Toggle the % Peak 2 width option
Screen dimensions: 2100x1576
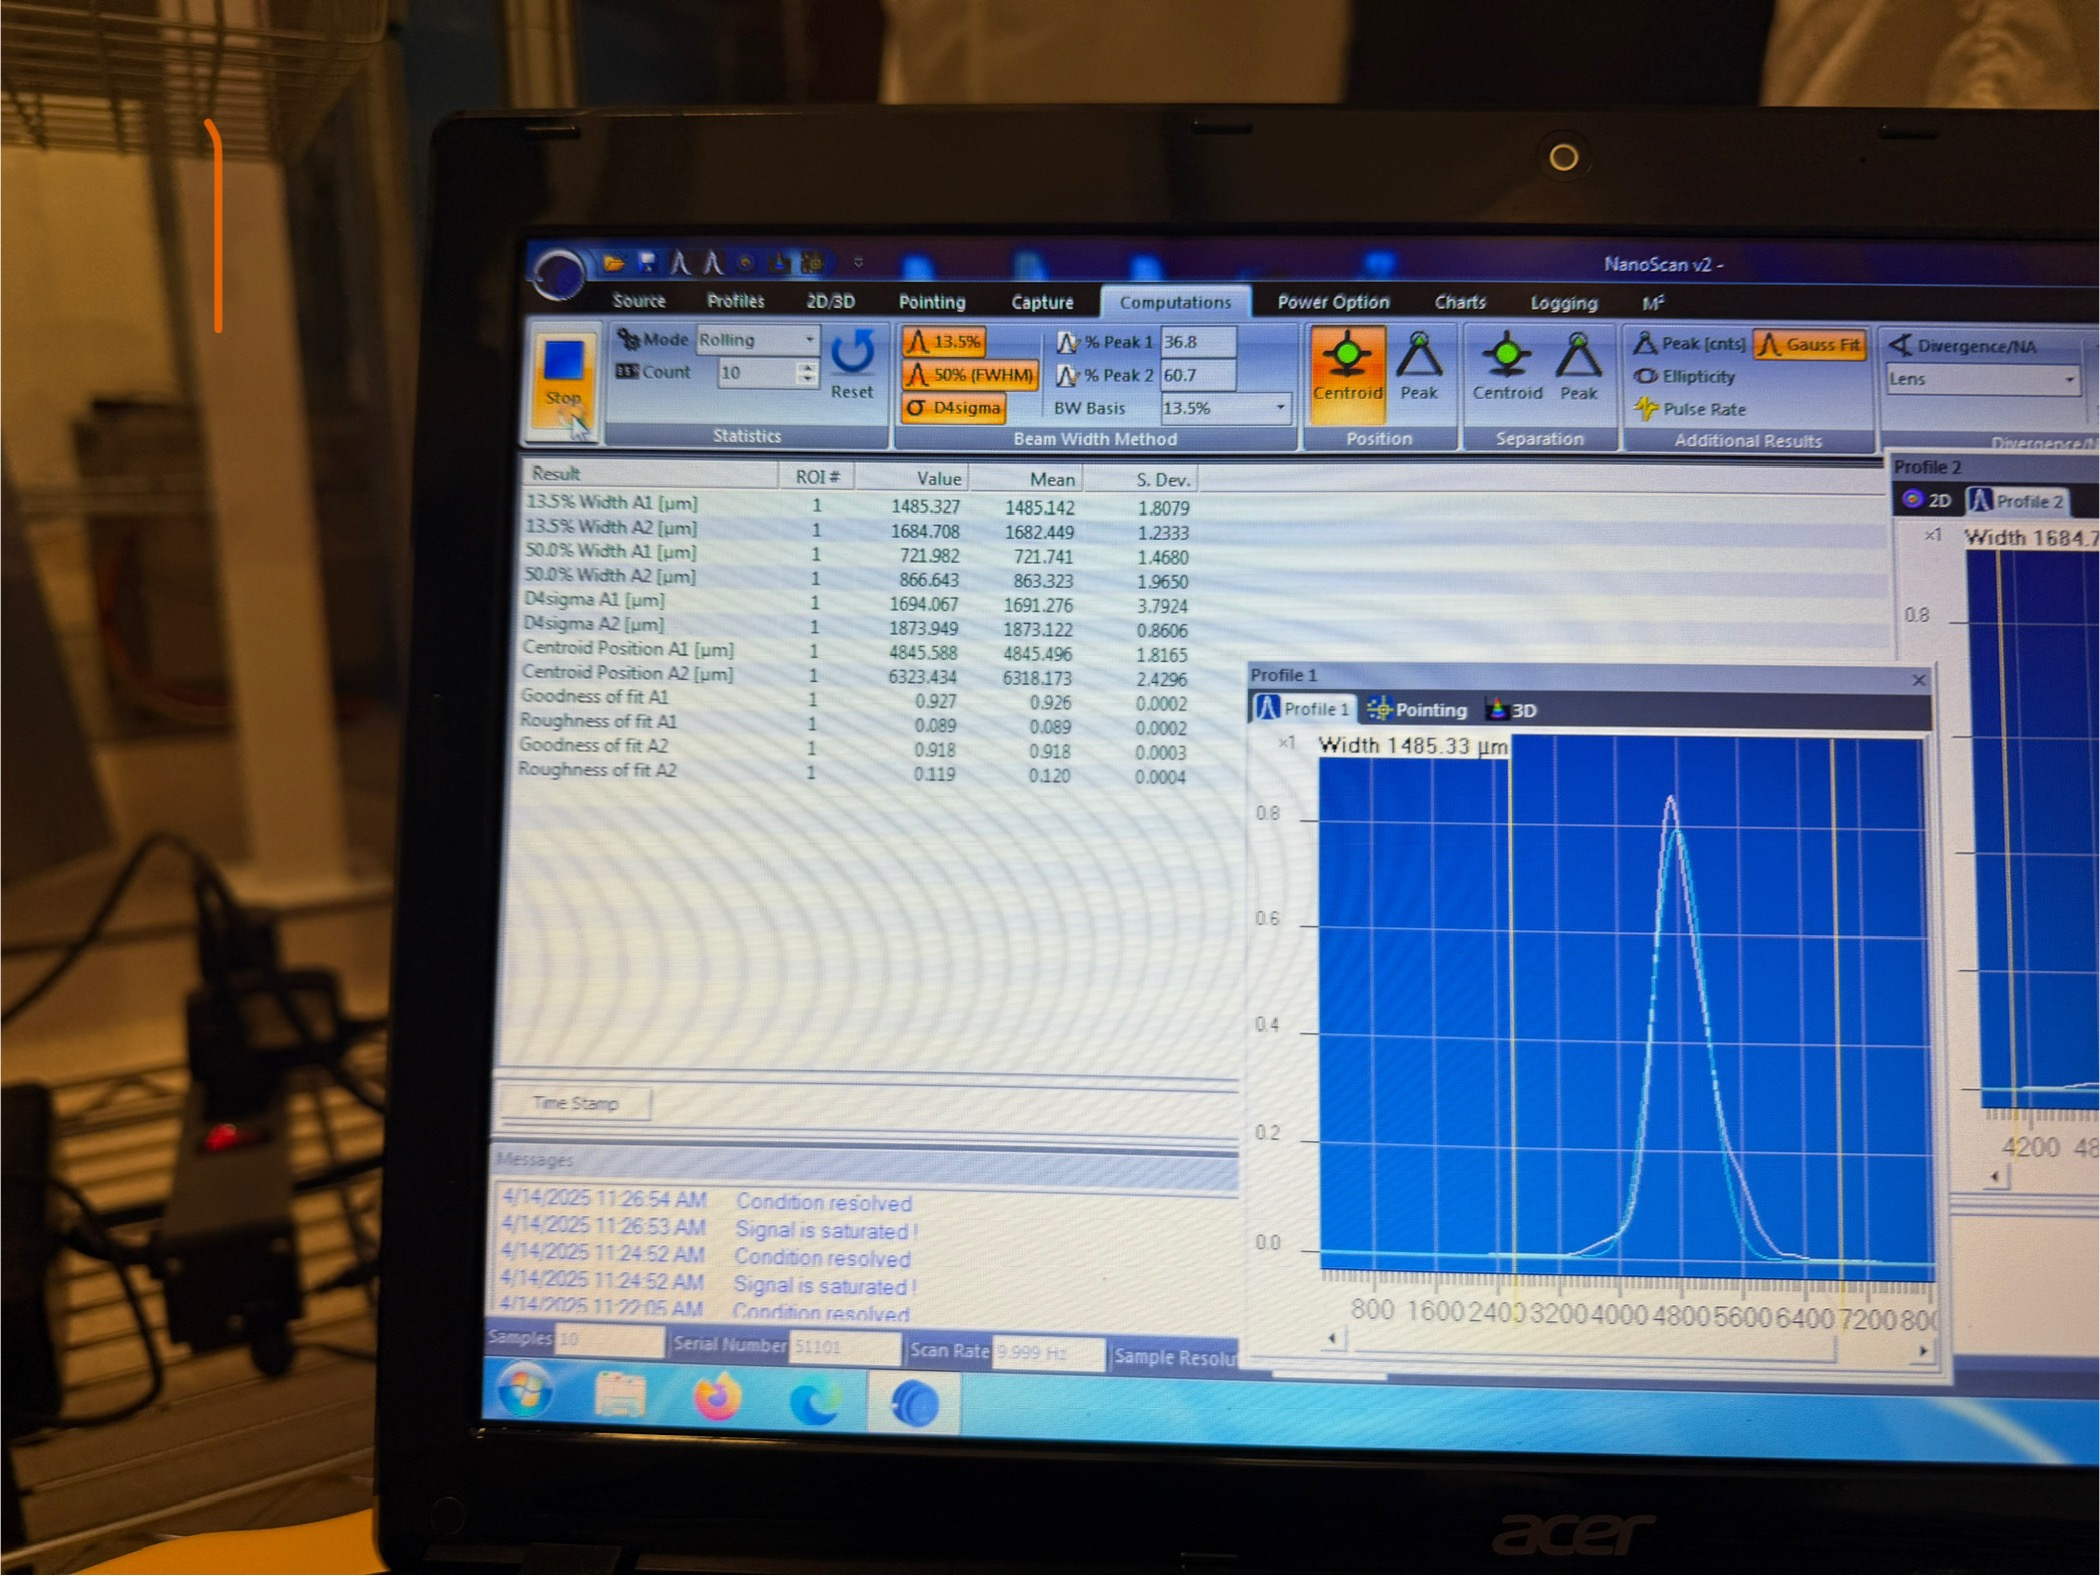click(1105, 376)
